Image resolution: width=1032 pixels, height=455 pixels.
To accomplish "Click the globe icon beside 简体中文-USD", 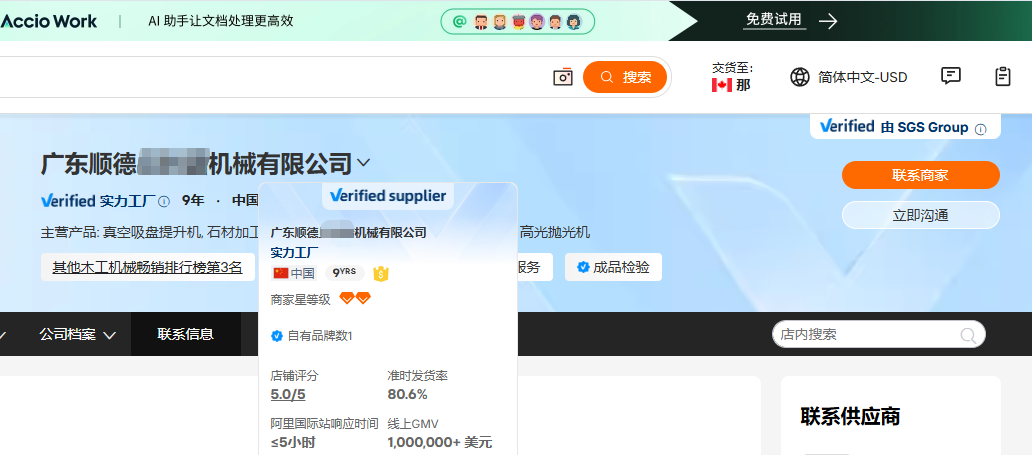I will click(x=800, y=77).
